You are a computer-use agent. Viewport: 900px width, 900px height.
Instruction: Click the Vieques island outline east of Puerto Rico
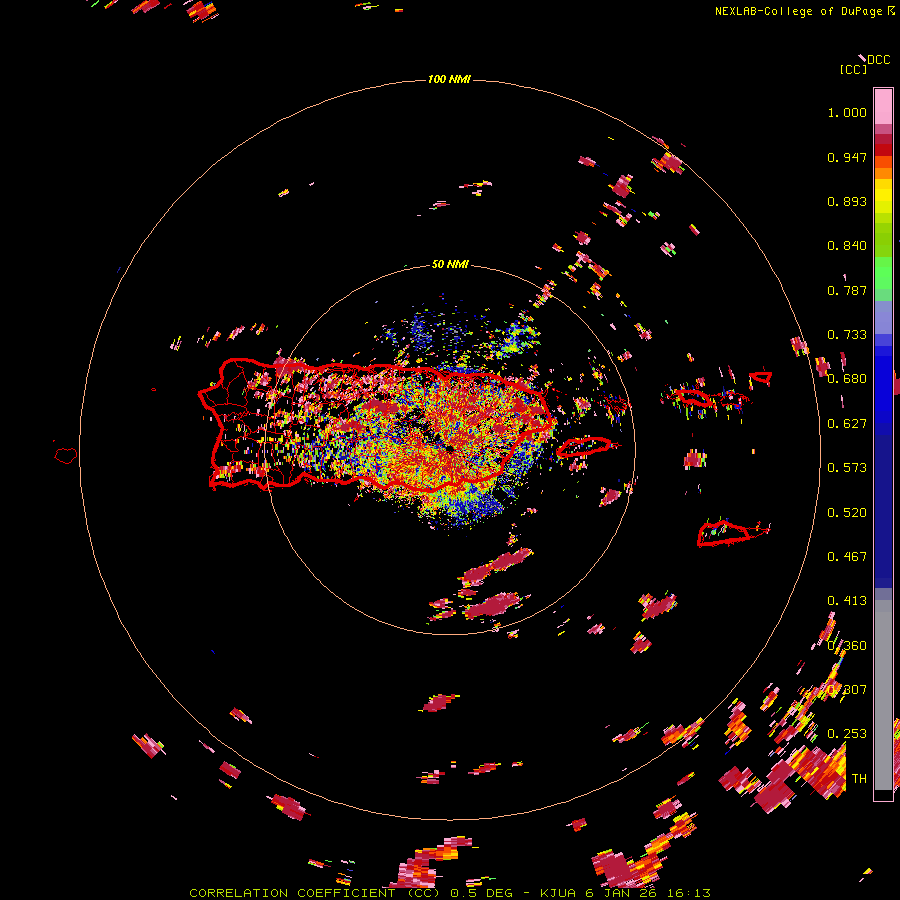coord(585,447)
